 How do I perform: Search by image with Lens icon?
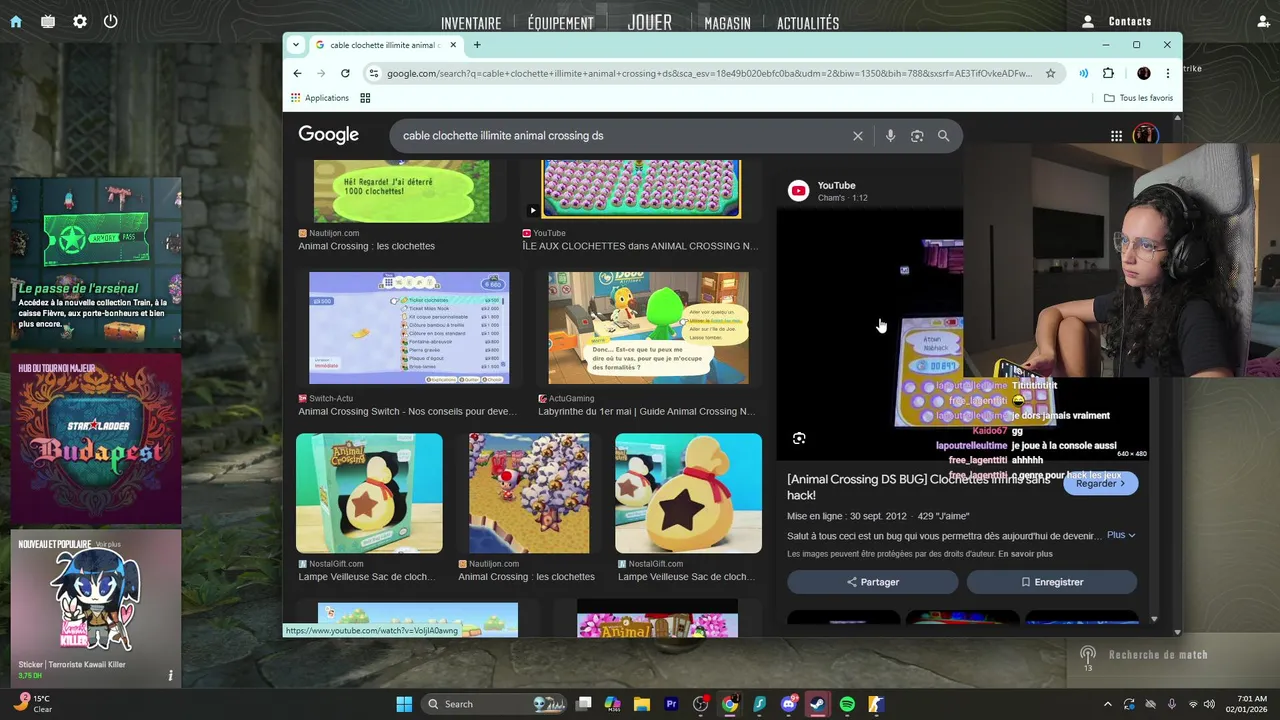[x=917, y=136]
